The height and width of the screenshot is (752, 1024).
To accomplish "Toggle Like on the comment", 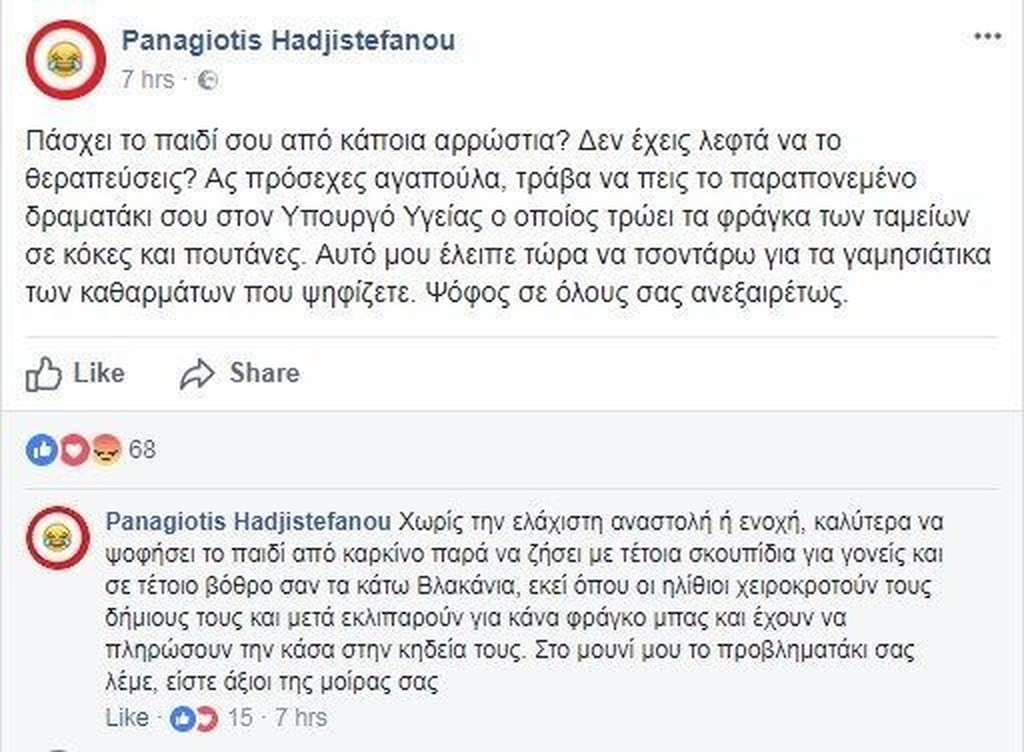I will point(126,718).
